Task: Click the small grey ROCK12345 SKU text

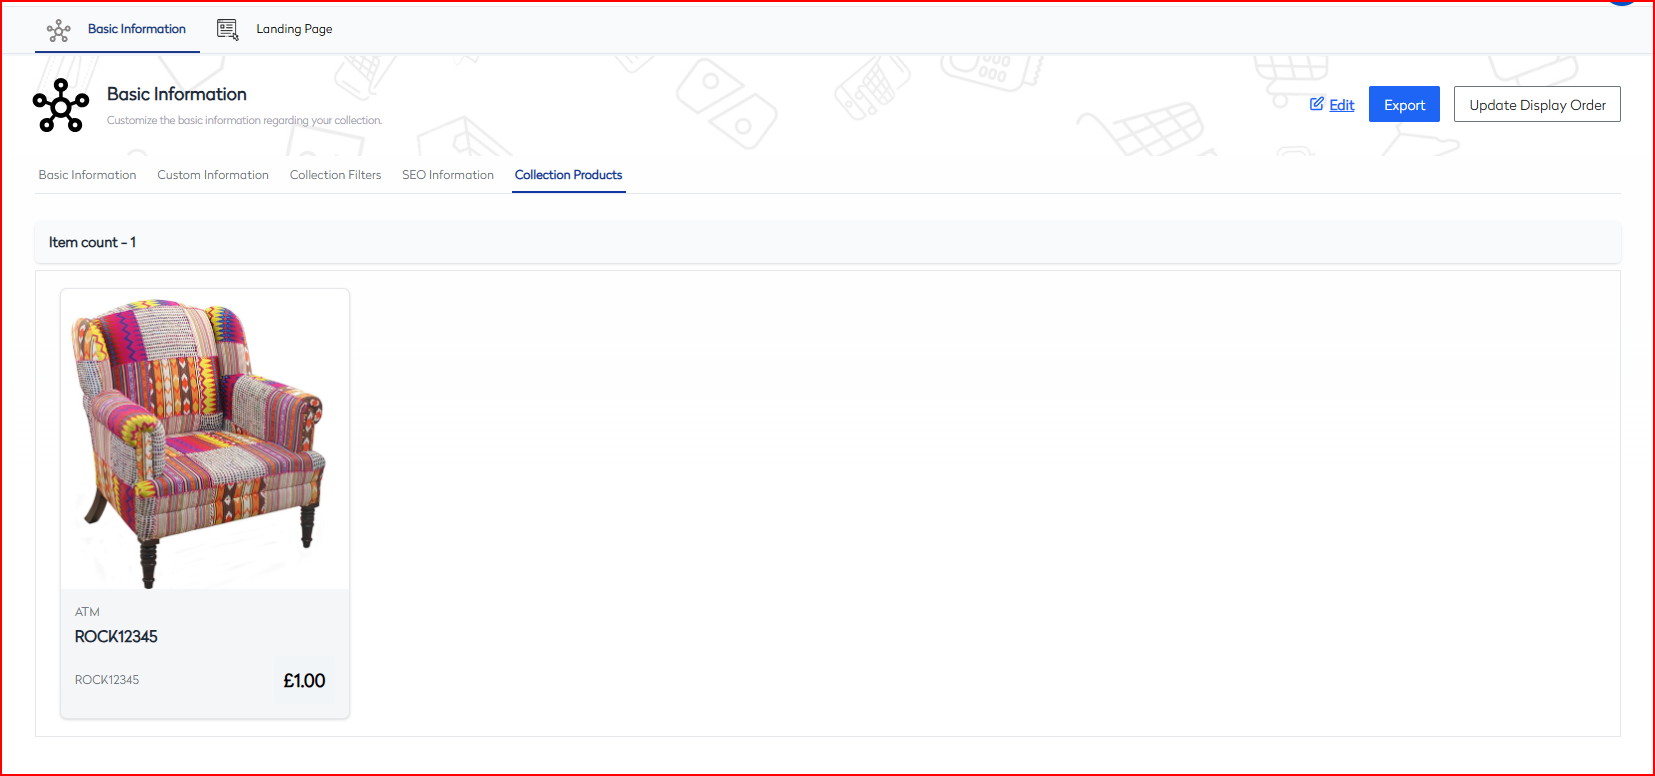Action: [107, 680]
